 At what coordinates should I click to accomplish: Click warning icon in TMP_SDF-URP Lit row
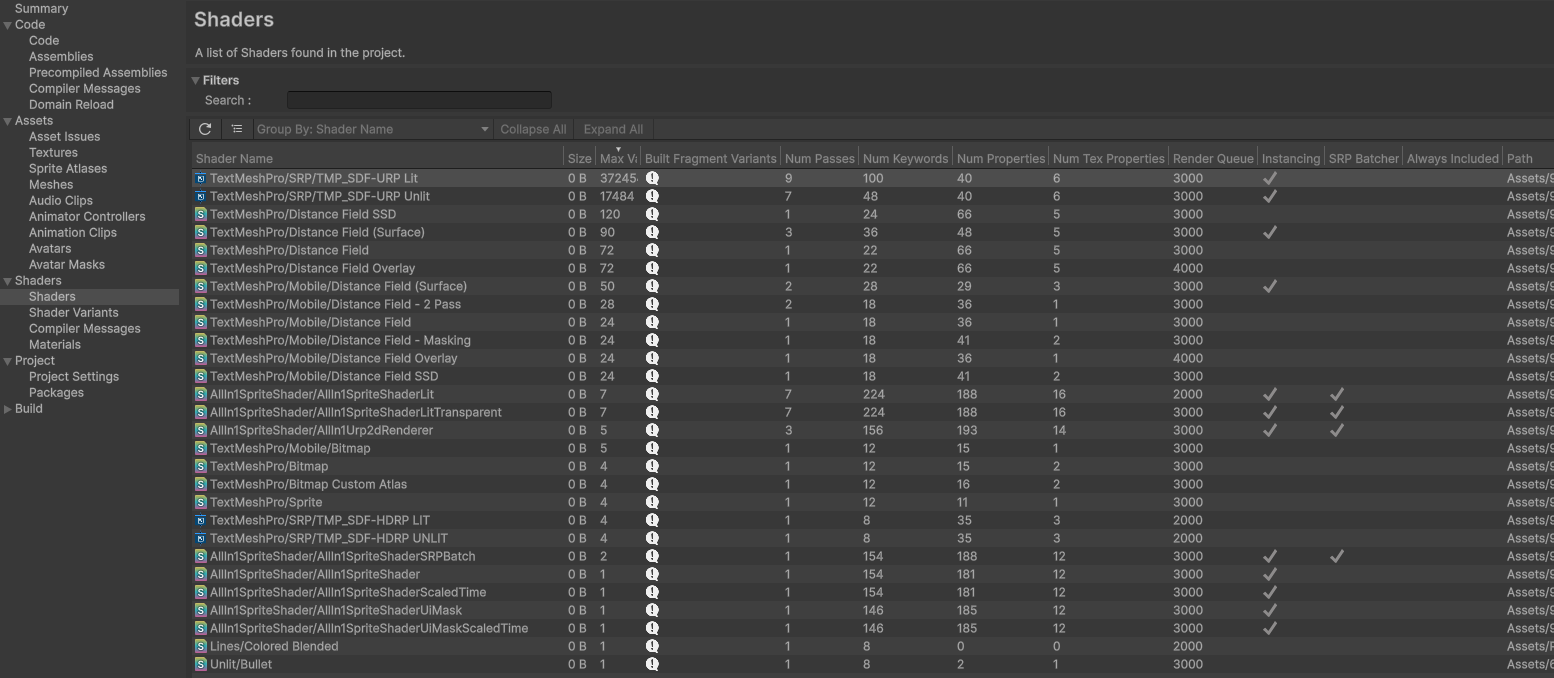[652, 178]
